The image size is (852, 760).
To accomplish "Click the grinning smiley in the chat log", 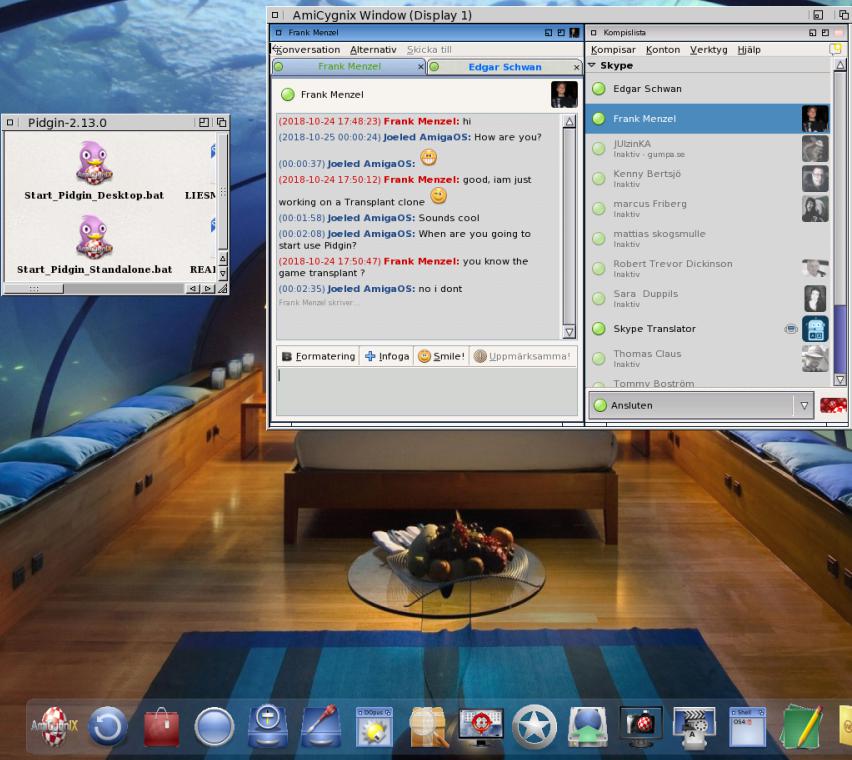I will 428,158.
